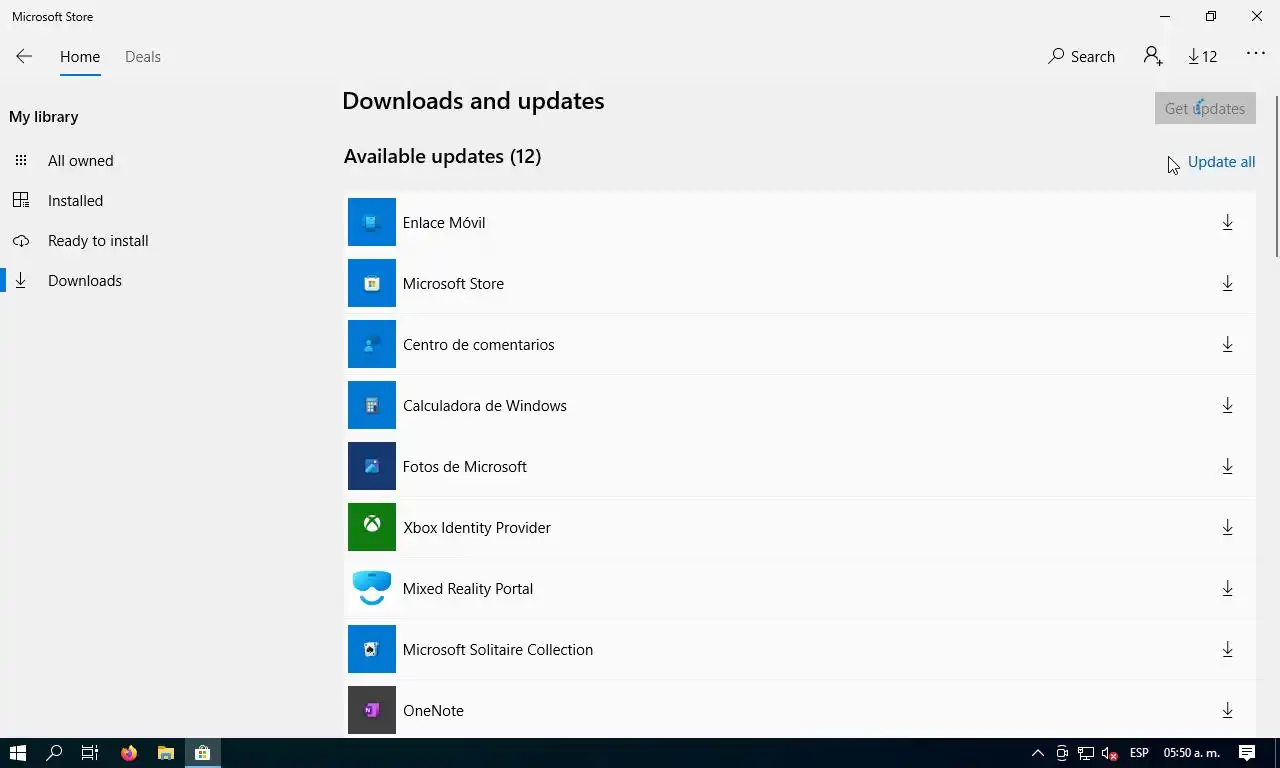
Task: Open the Xbox Identity Provider app name
Action: (x=476, y=527)
